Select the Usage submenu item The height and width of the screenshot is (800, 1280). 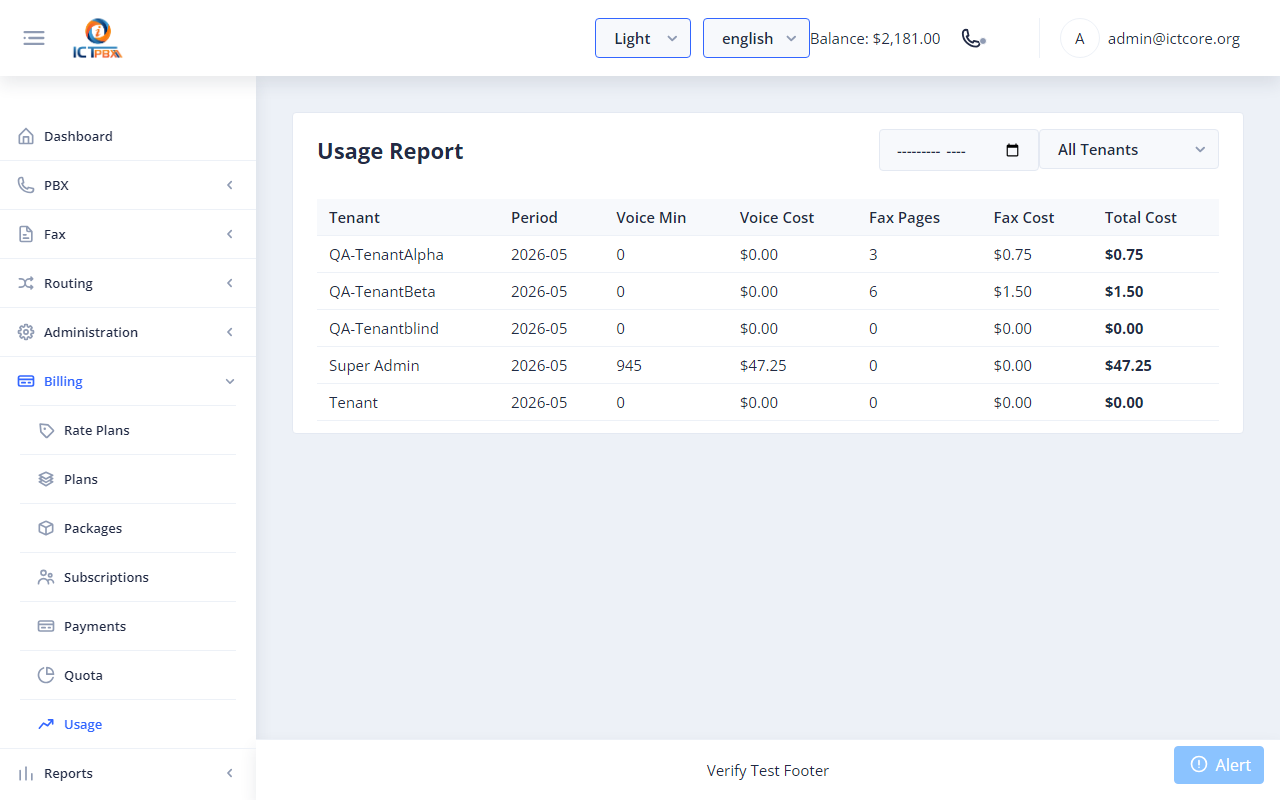128,724
